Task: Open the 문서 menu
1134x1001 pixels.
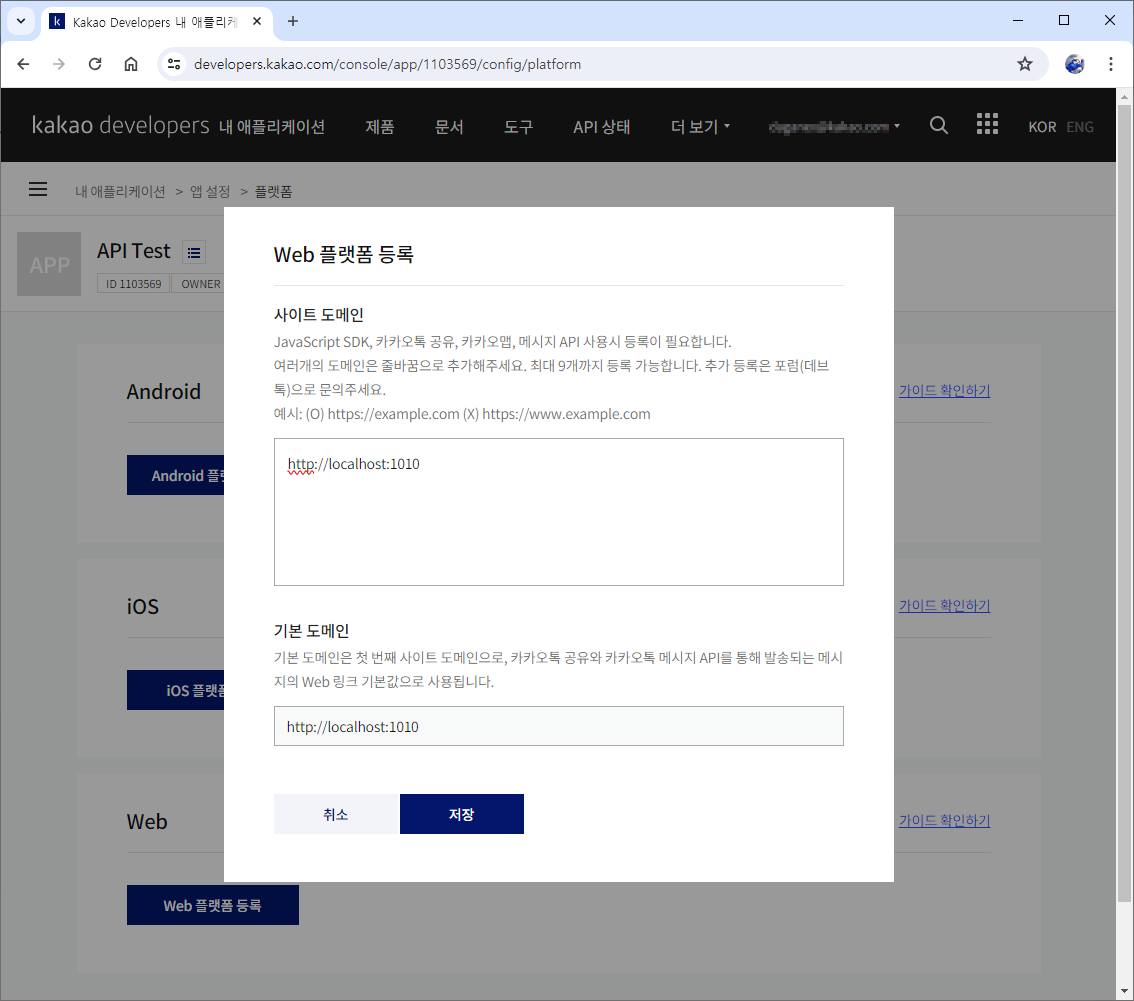Action: point(449,127)
